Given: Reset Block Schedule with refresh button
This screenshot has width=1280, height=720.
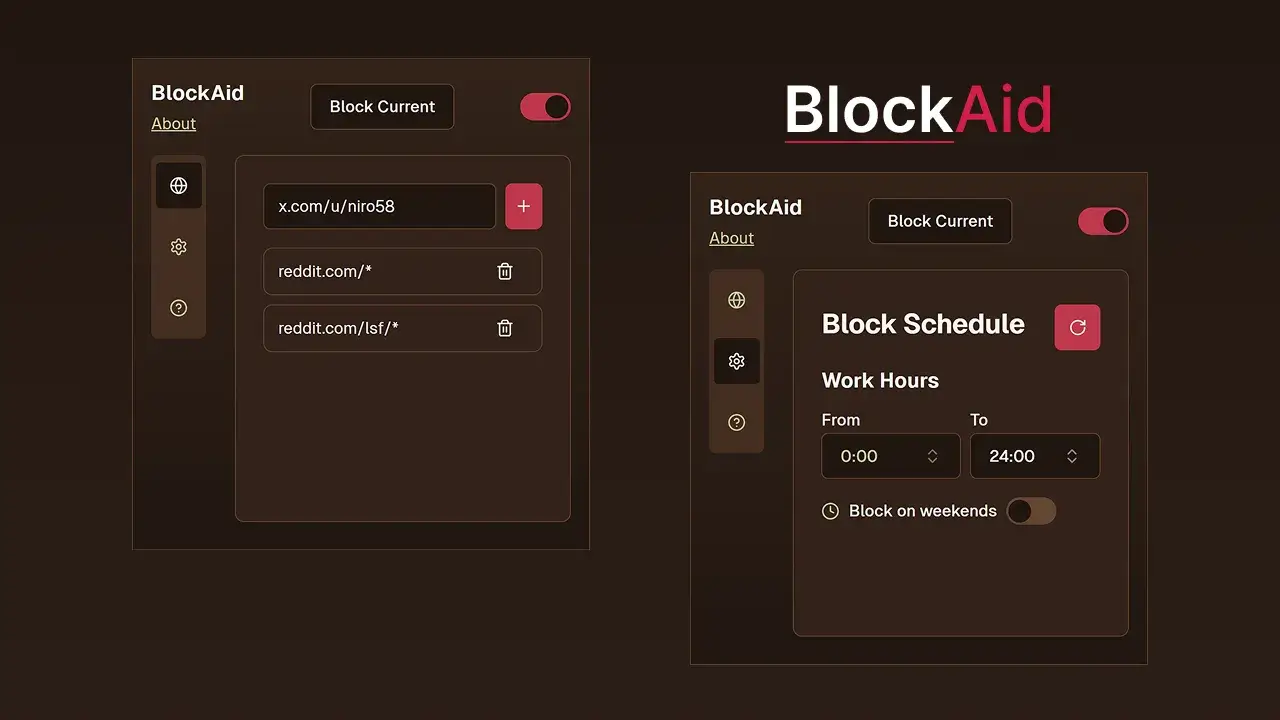Looking at the screenshot, I should coord(1077,327).
